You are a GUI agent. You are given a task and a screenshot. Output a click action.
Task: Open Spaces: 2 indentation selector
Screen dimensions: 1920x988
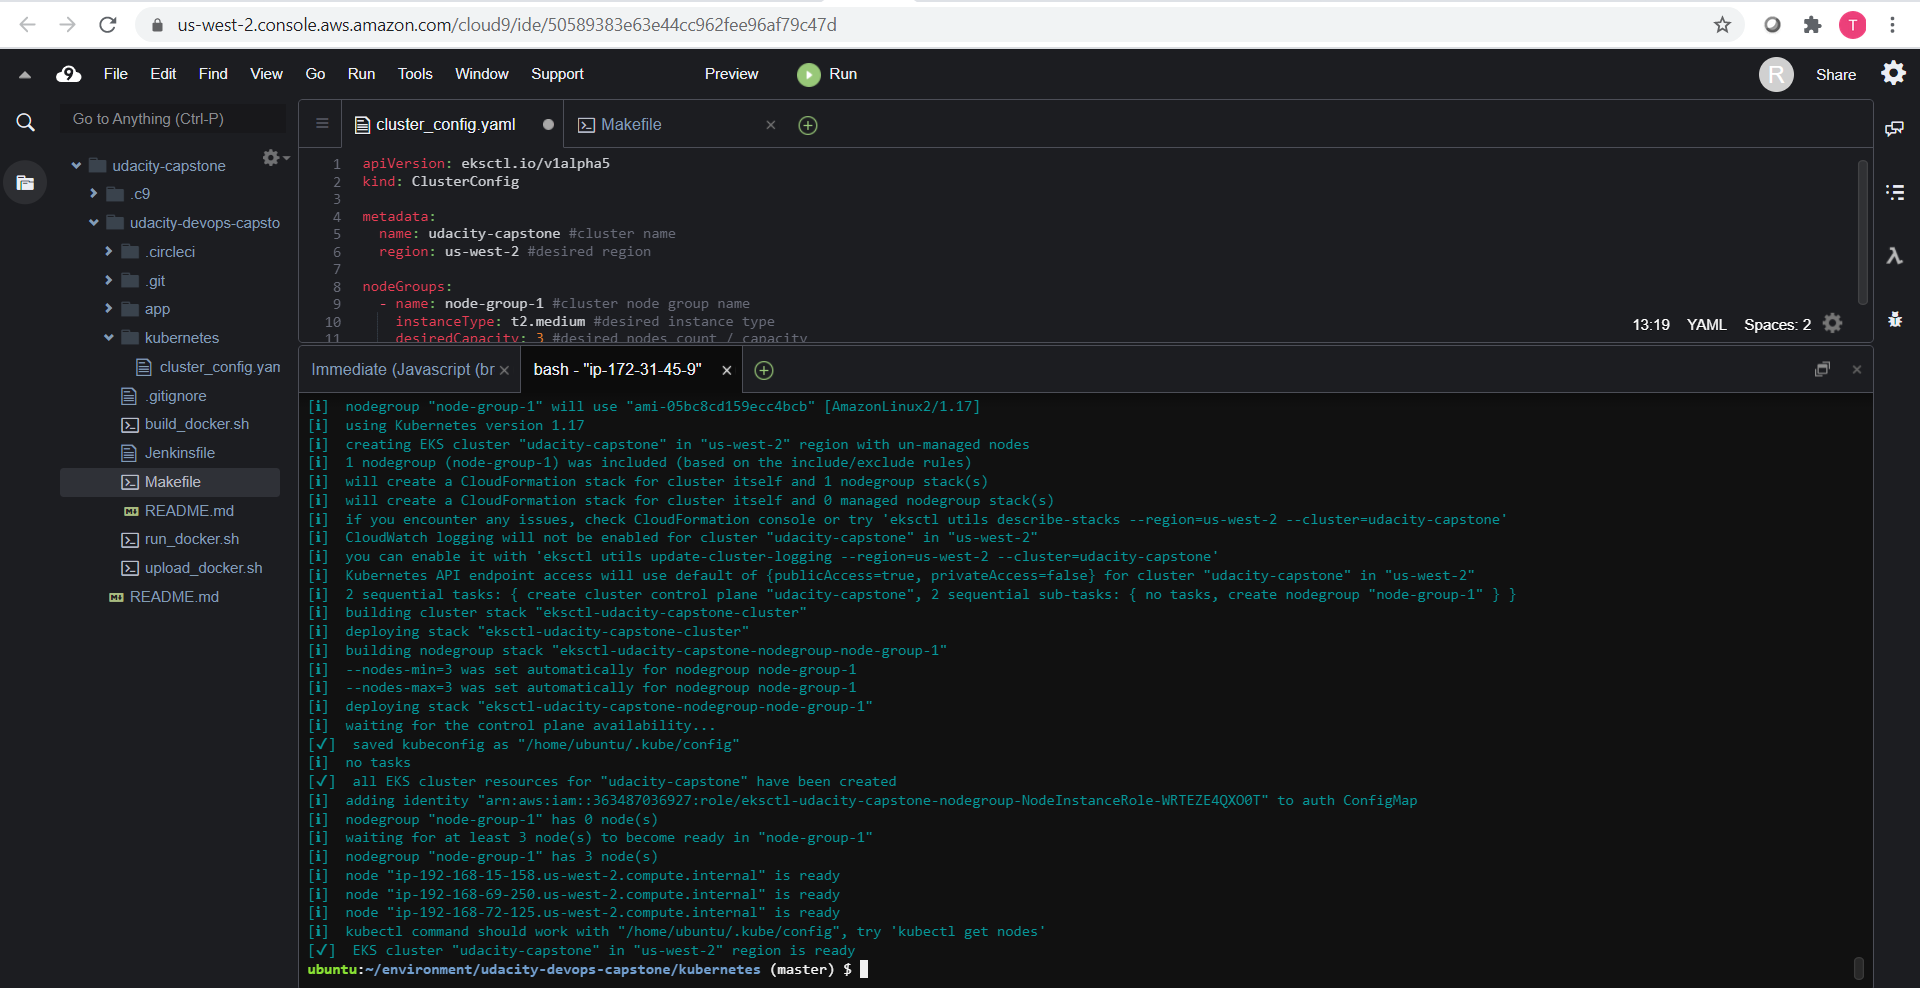point(1777,324)
